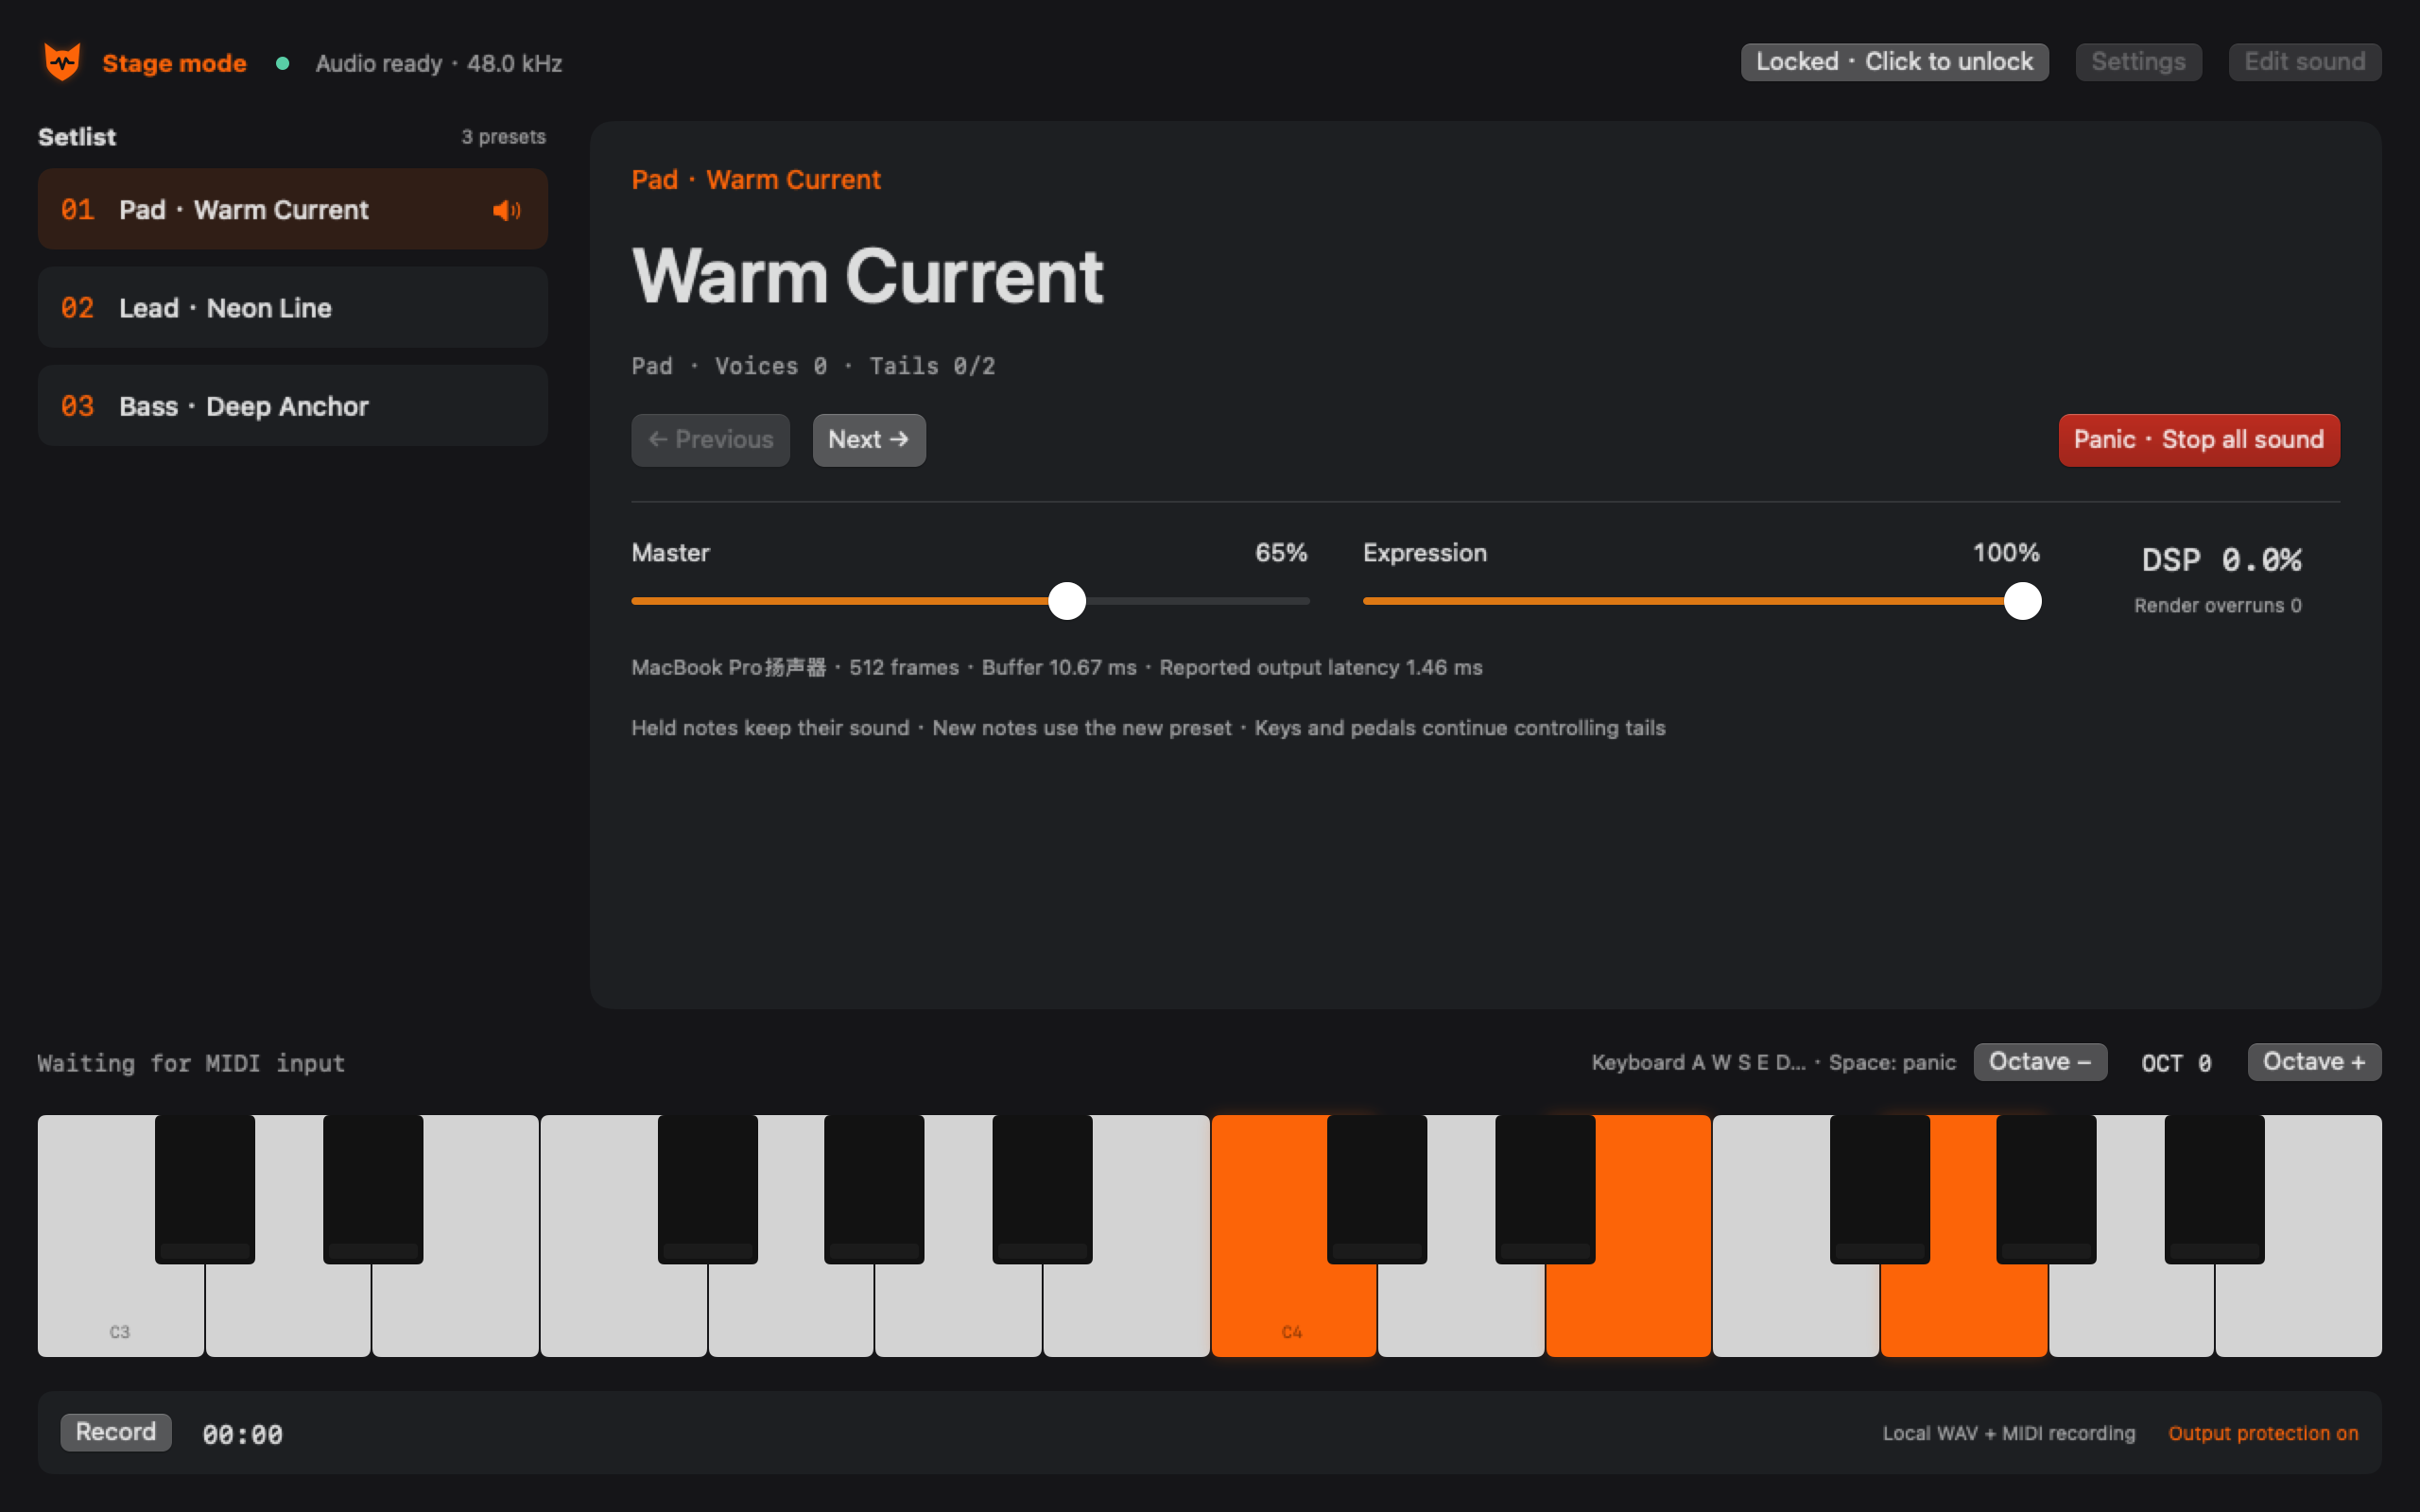Click the 'Render overruns 0' text
This screenshot has height=1512, width=2420.
[x=2218, y=606]
